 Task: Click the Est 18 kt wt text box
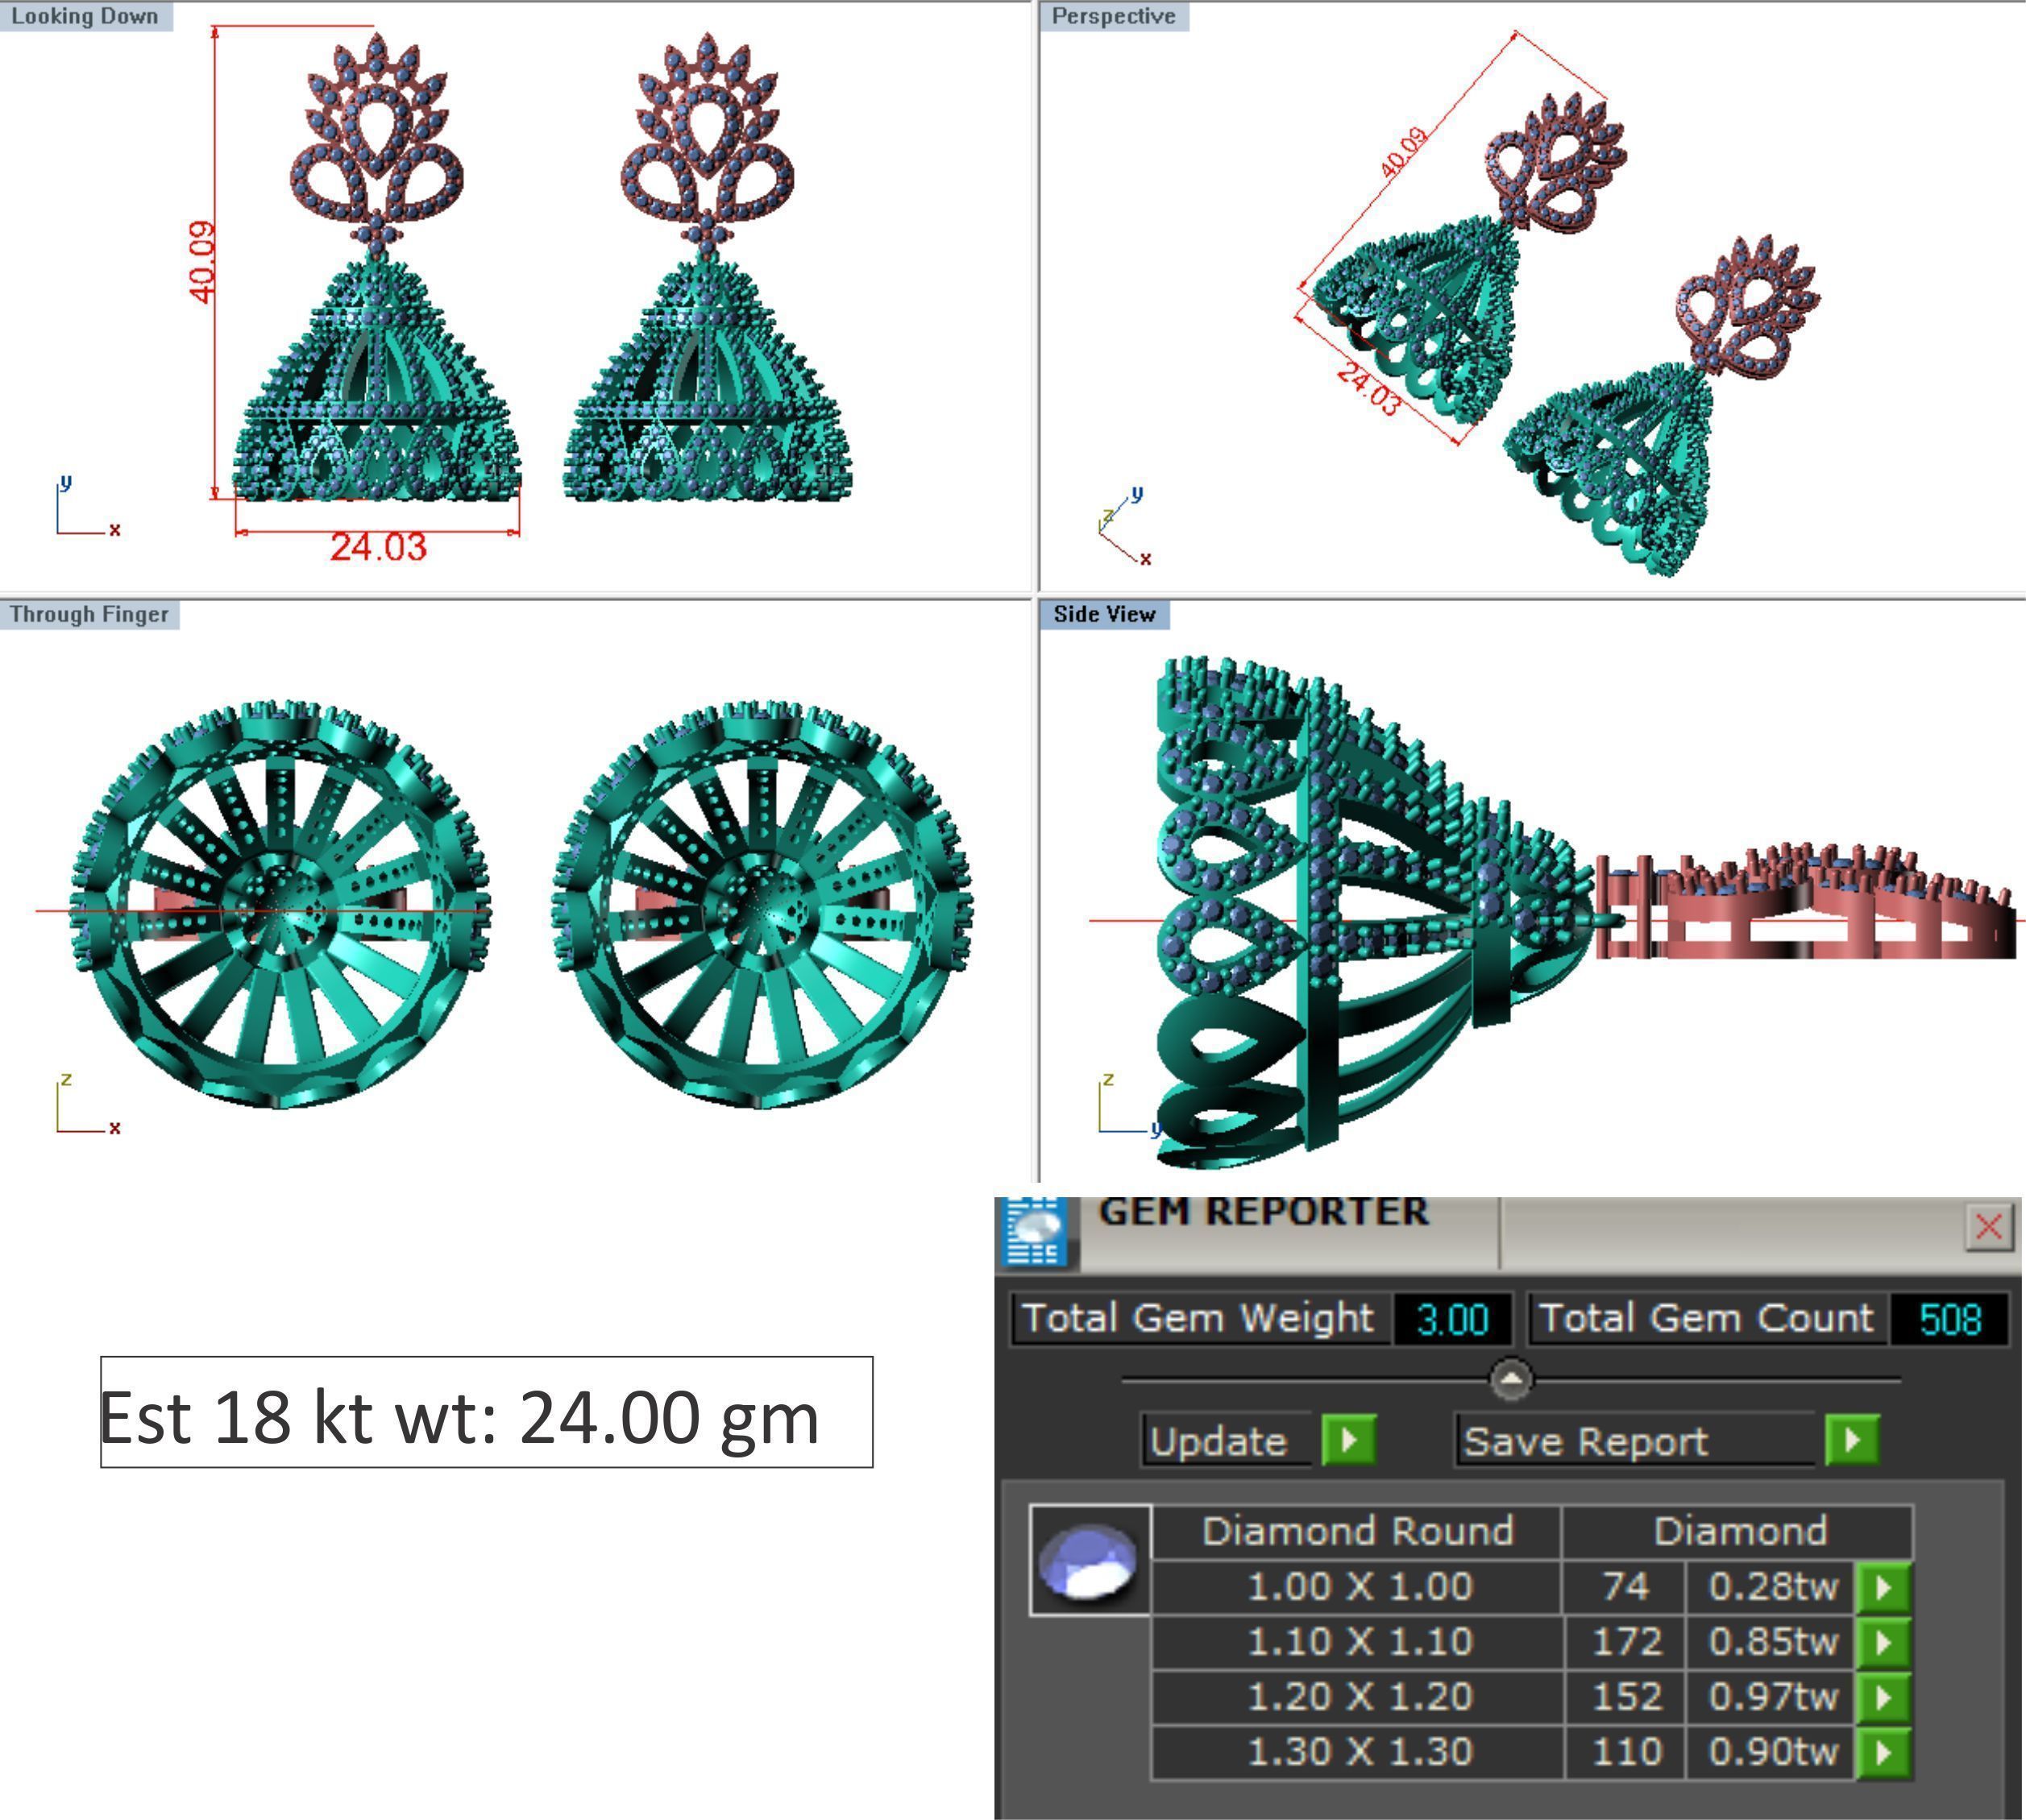pyautogui.click(x=486, y=1412)
